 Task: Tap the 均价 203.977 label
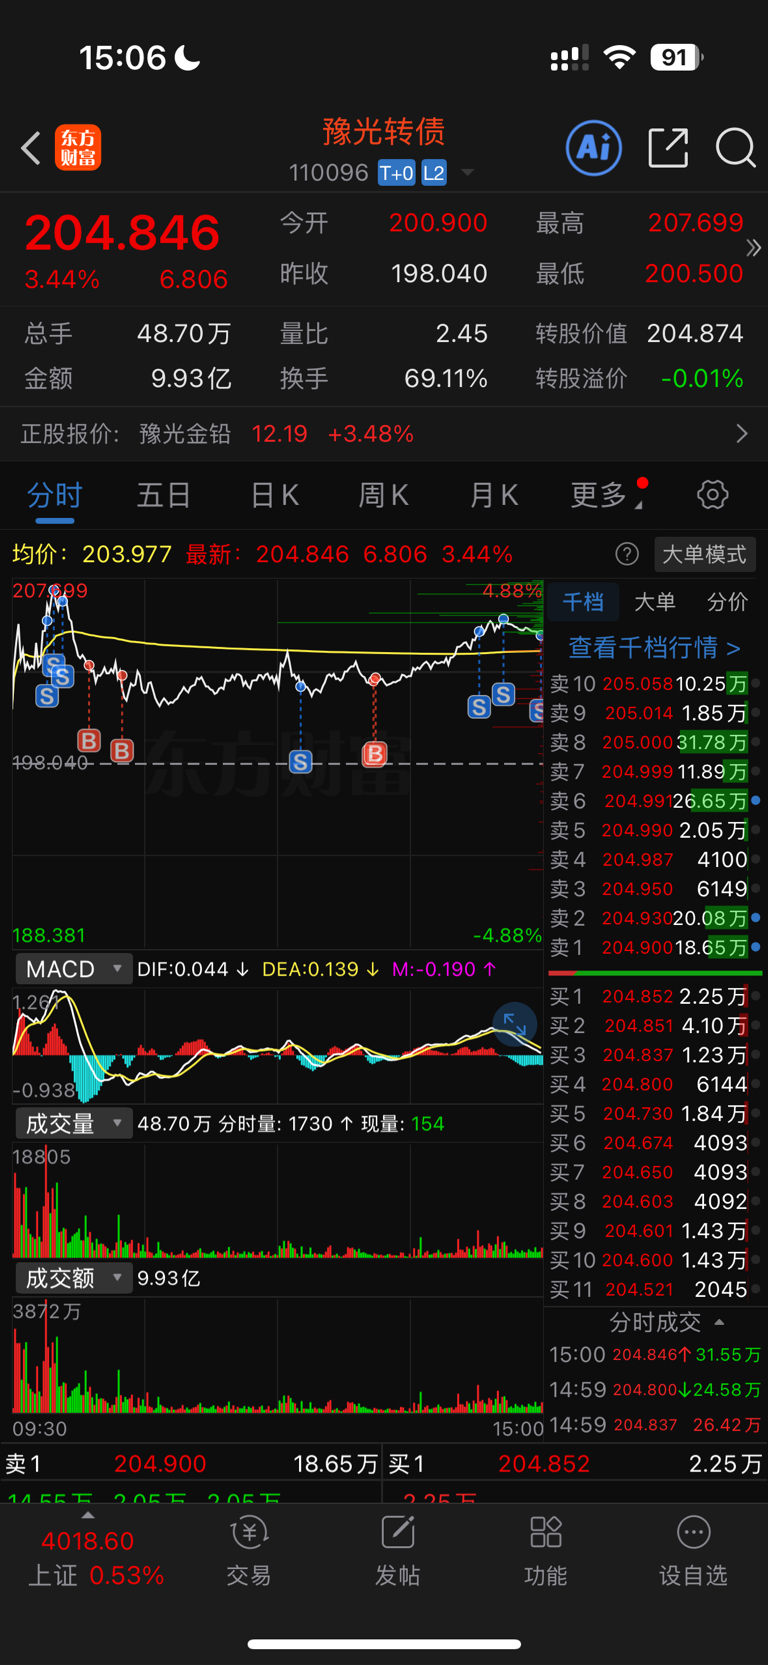tap(92, 554)
